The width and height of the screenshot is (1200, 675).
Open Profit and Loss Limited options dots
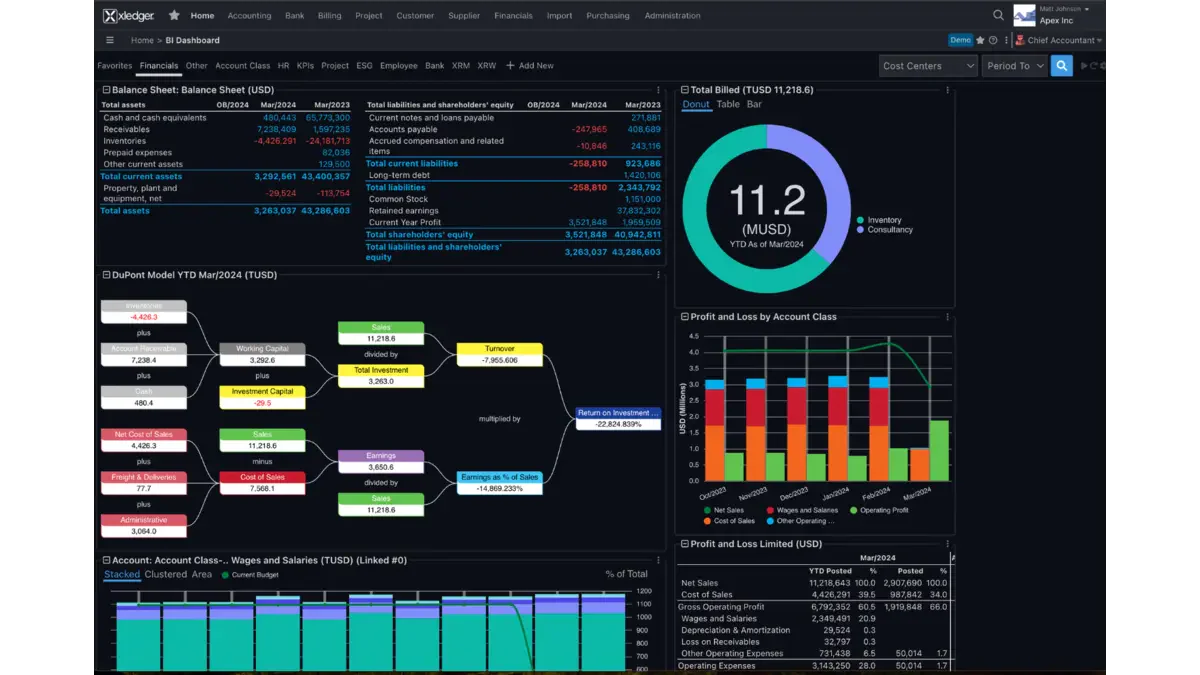click(x=946, y=544)
